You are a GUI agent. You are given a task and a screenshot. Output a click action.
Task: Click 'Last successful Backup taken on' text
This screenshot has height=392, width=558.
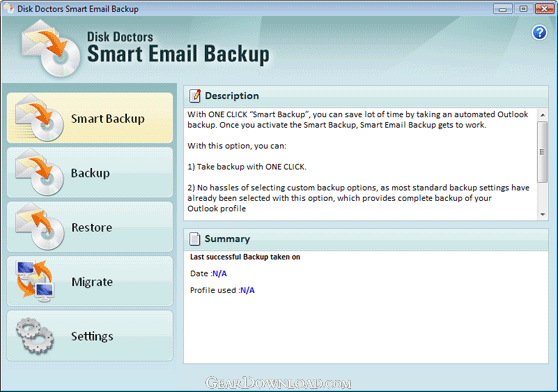[x=245, y=257]
